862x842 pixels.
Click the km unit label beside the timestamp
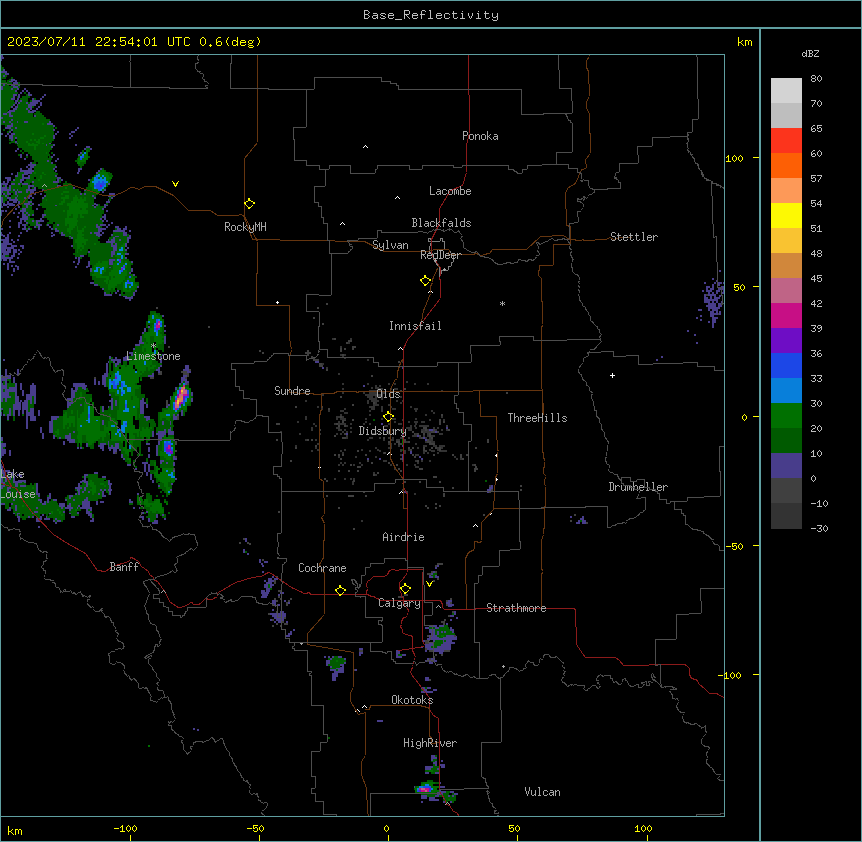(x=744, y=42)
